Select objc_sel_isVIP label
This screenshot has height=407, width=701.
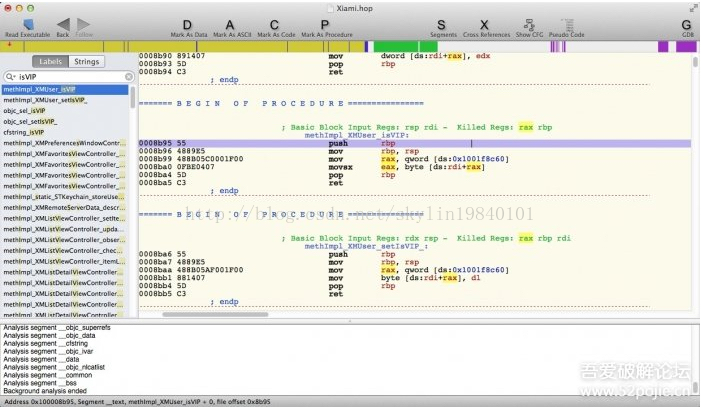coord(65,111)
